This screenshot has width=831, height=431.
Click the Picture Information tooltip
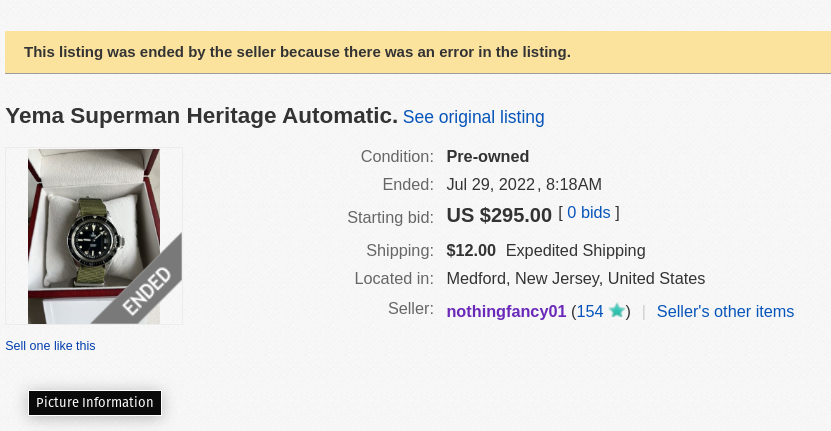95,403
